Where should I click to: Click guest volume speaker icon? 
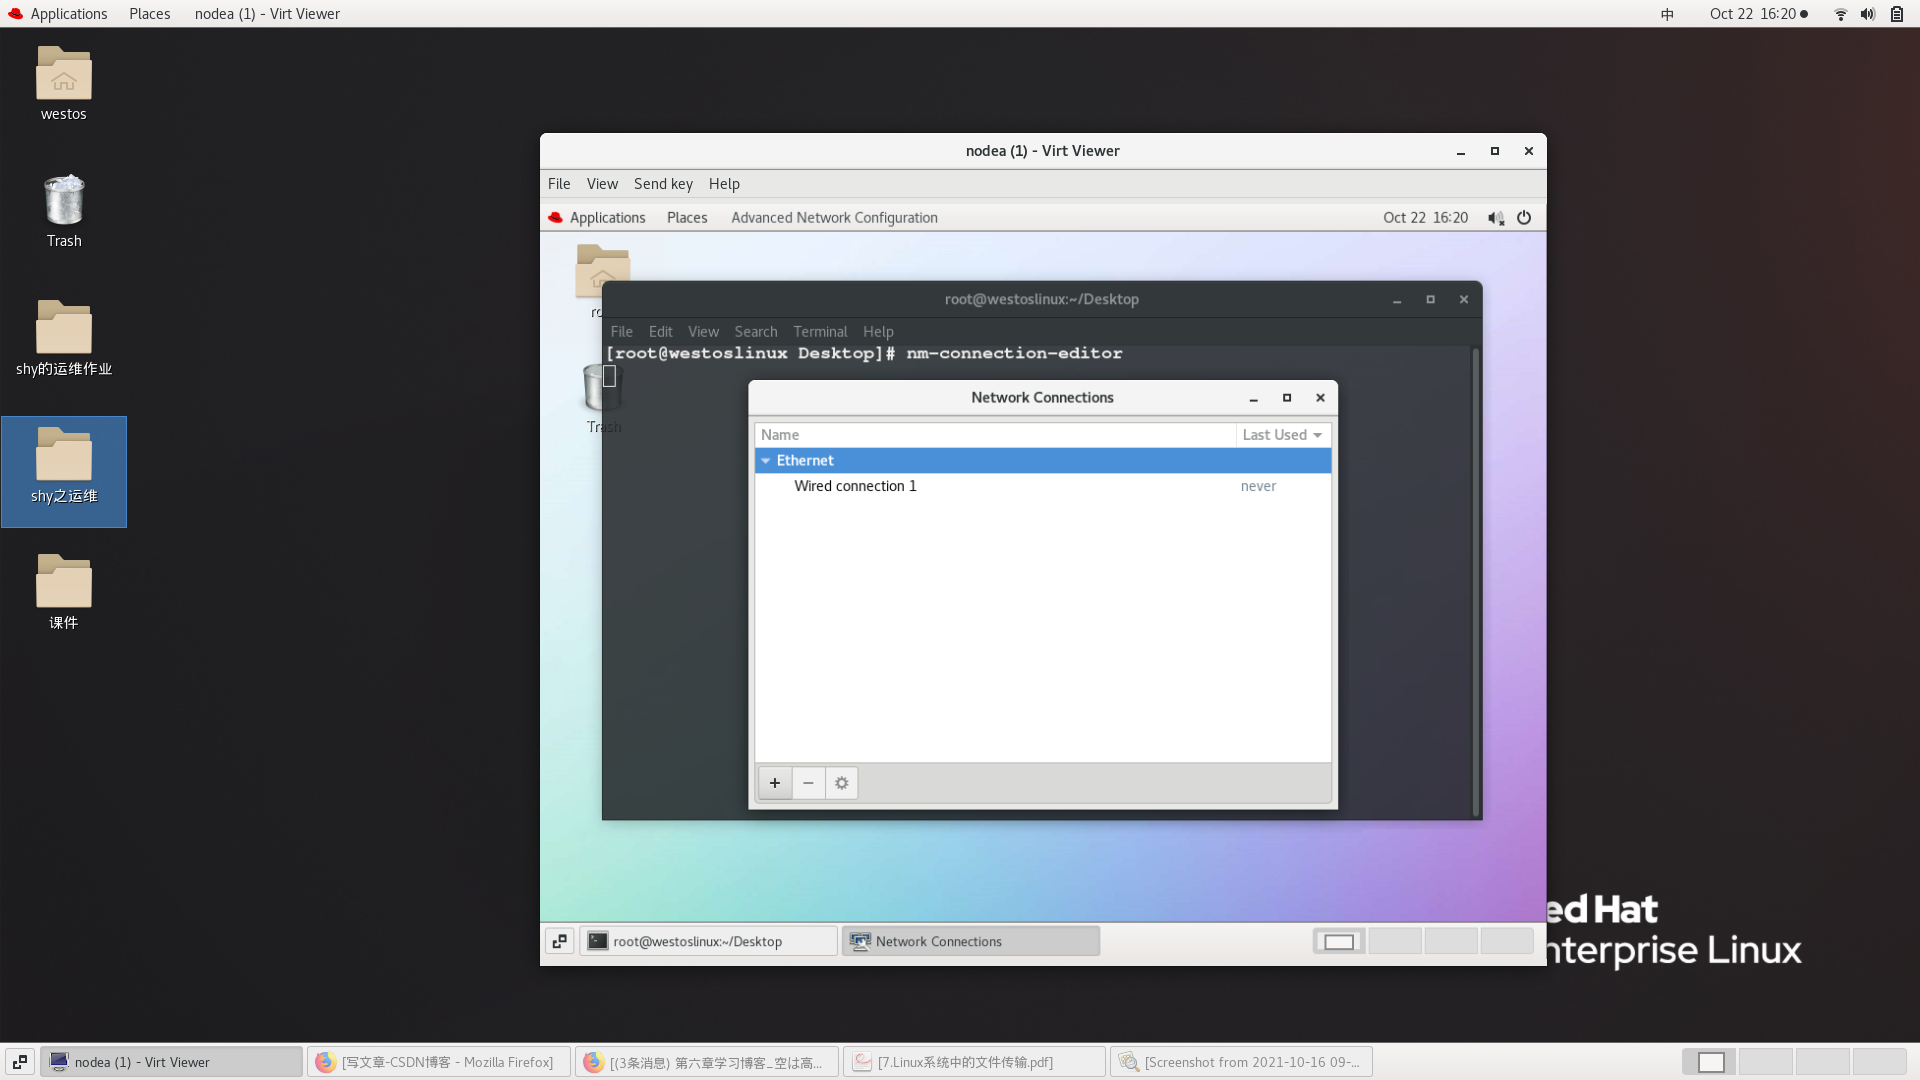1495,218
